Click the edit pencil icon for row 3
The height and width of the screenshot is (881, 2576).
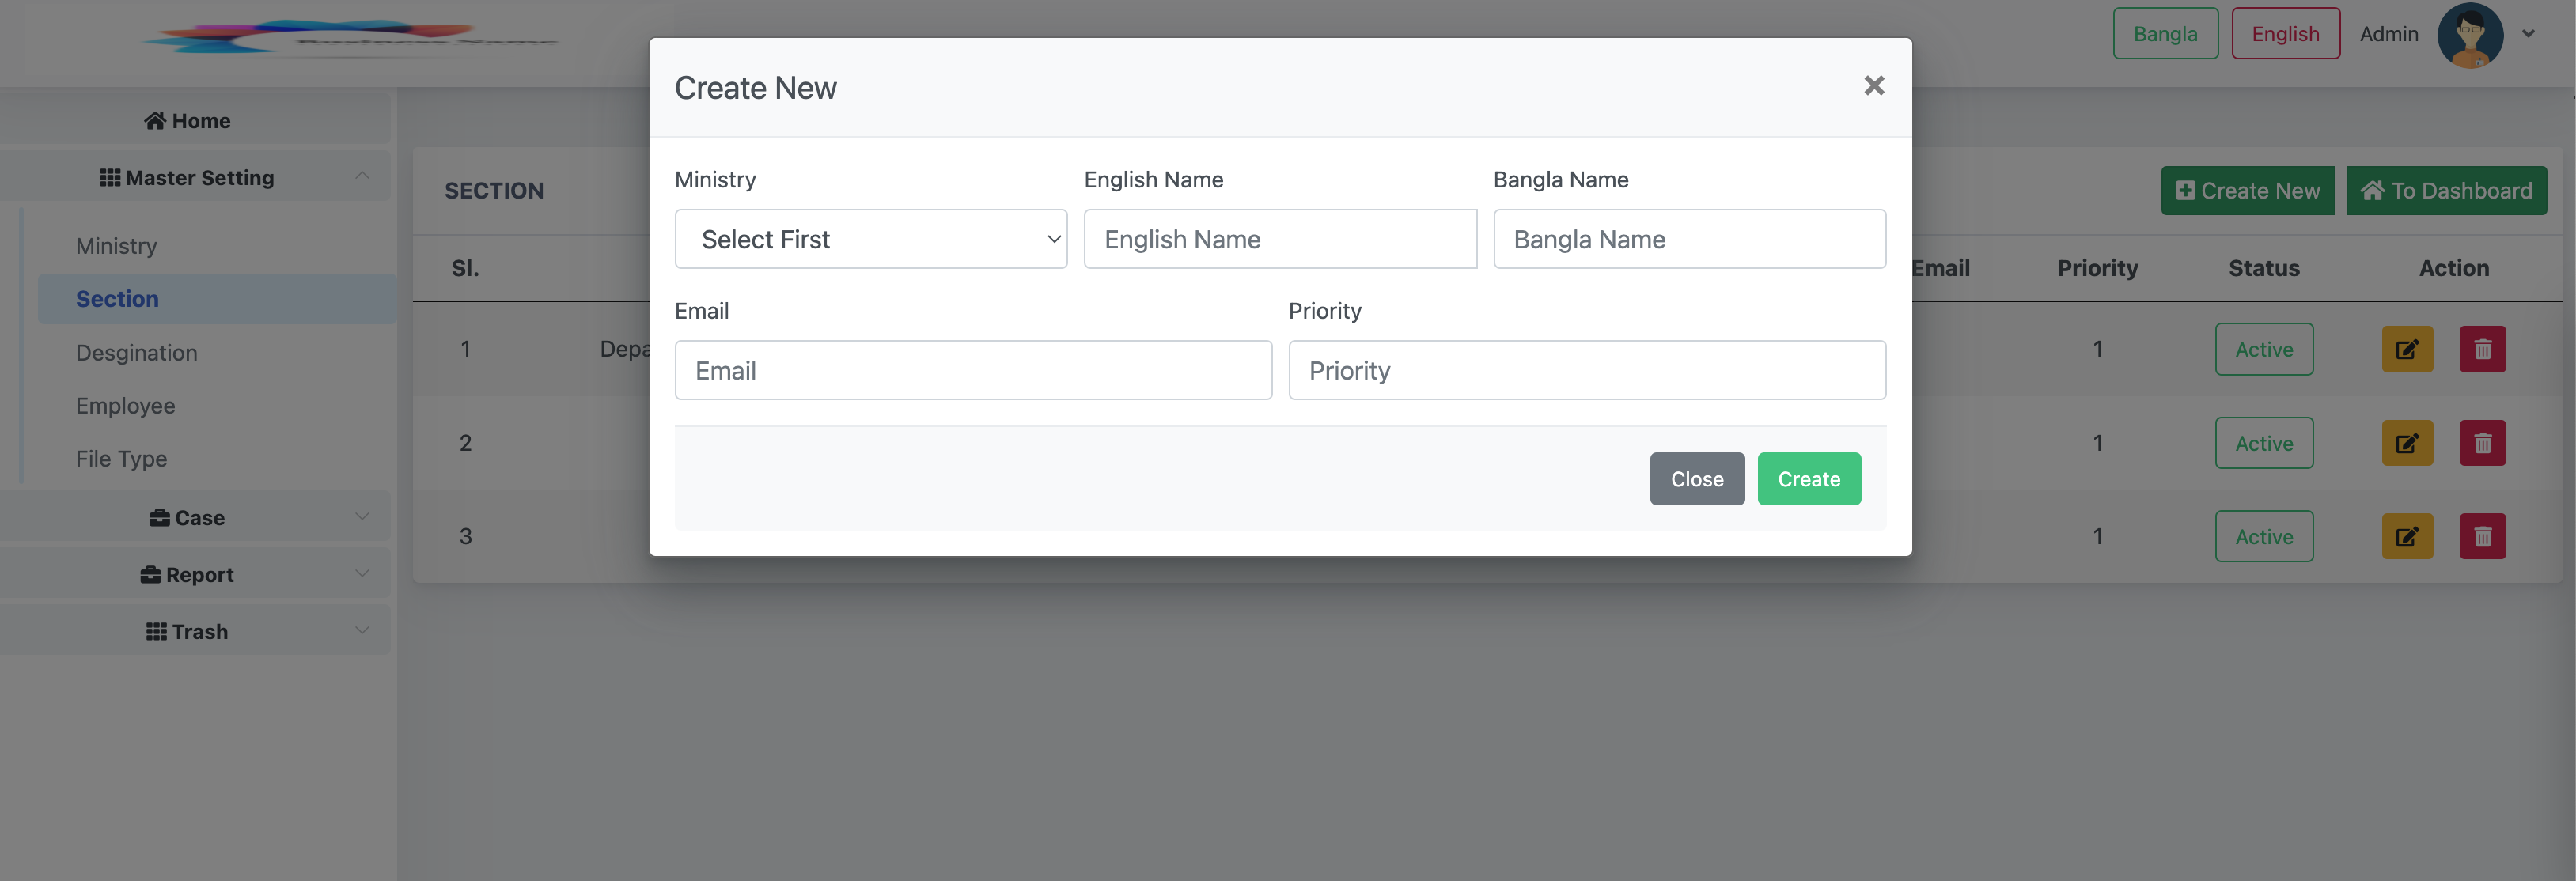click(2406, 537)
